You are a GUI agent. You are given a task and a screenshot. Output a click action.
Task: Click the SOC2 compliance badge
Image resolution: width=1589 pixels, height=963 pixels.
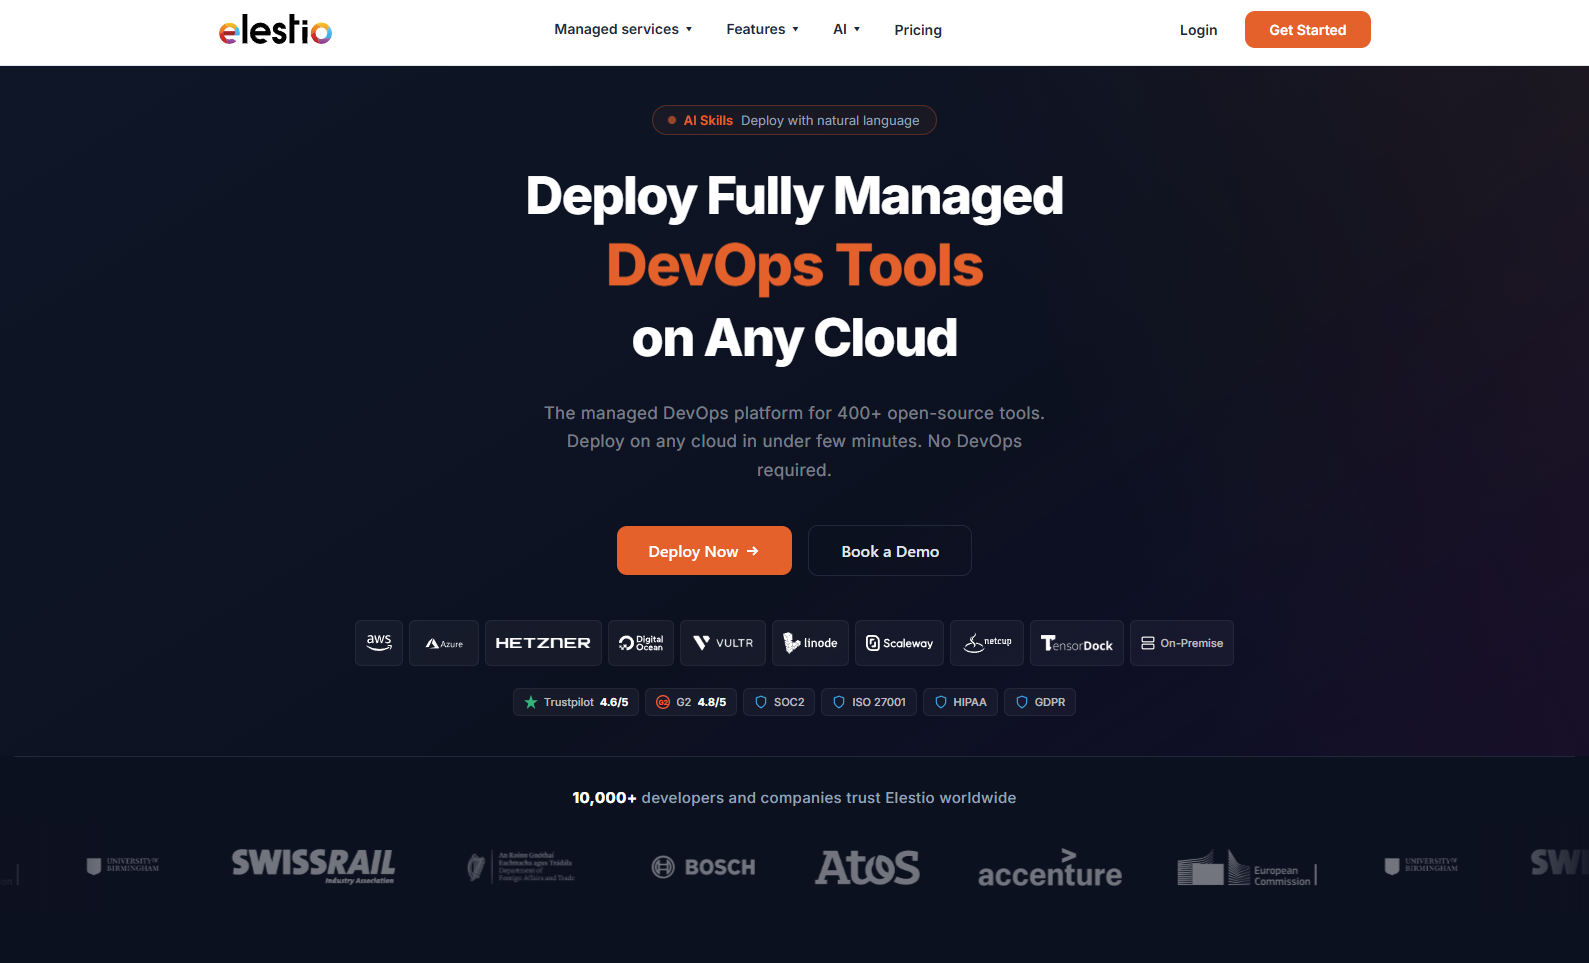779,702
